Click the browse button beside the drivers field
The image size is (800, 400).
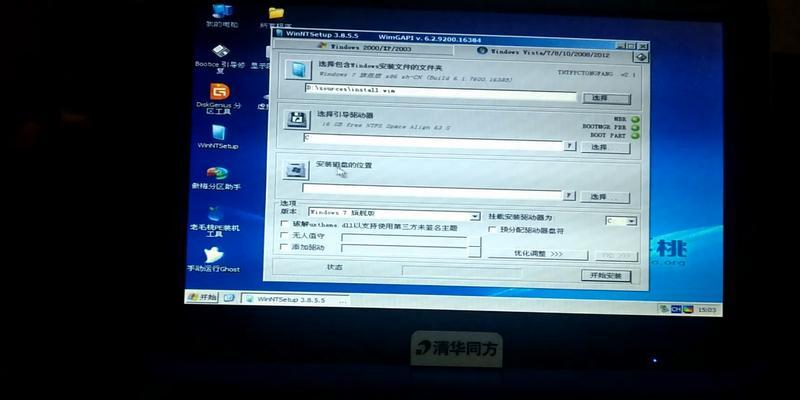(474, 252)
